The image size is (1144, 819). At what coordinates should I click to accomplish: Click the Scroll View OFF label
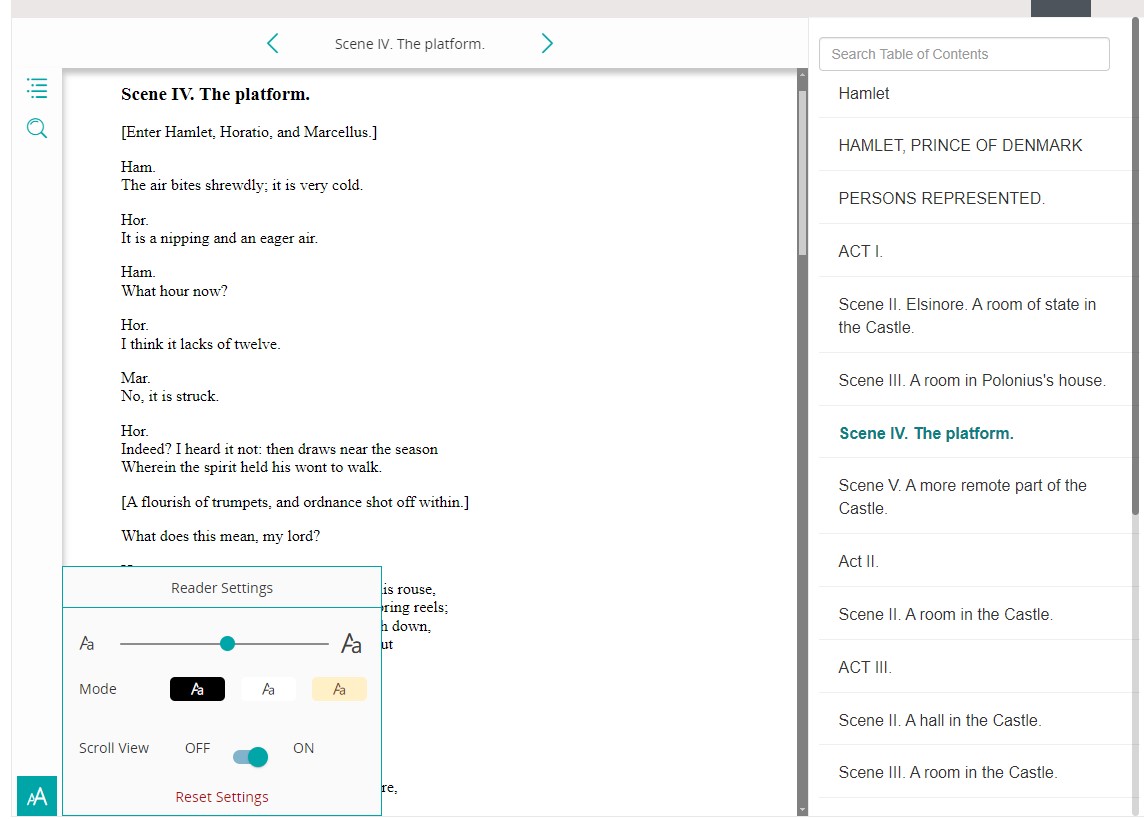(x=197, y=748)
